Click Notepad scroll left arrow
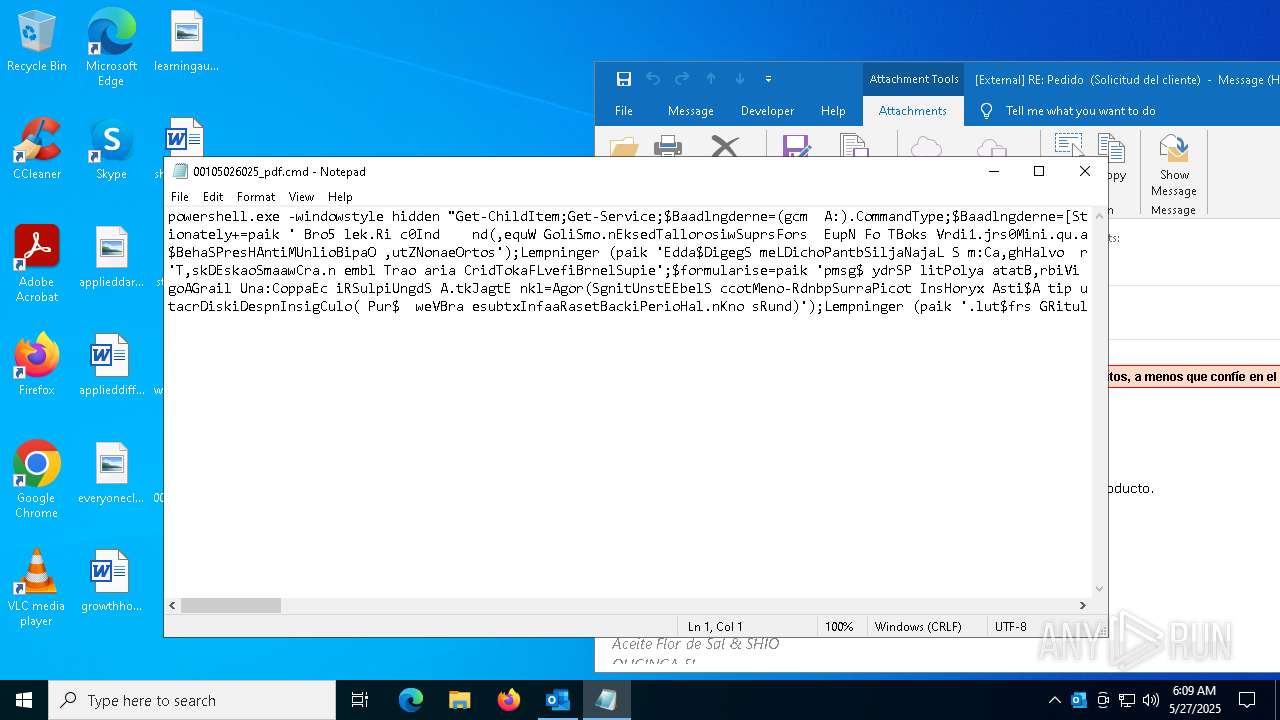This screenshot has height=720, width=1280. click(172, 605)
